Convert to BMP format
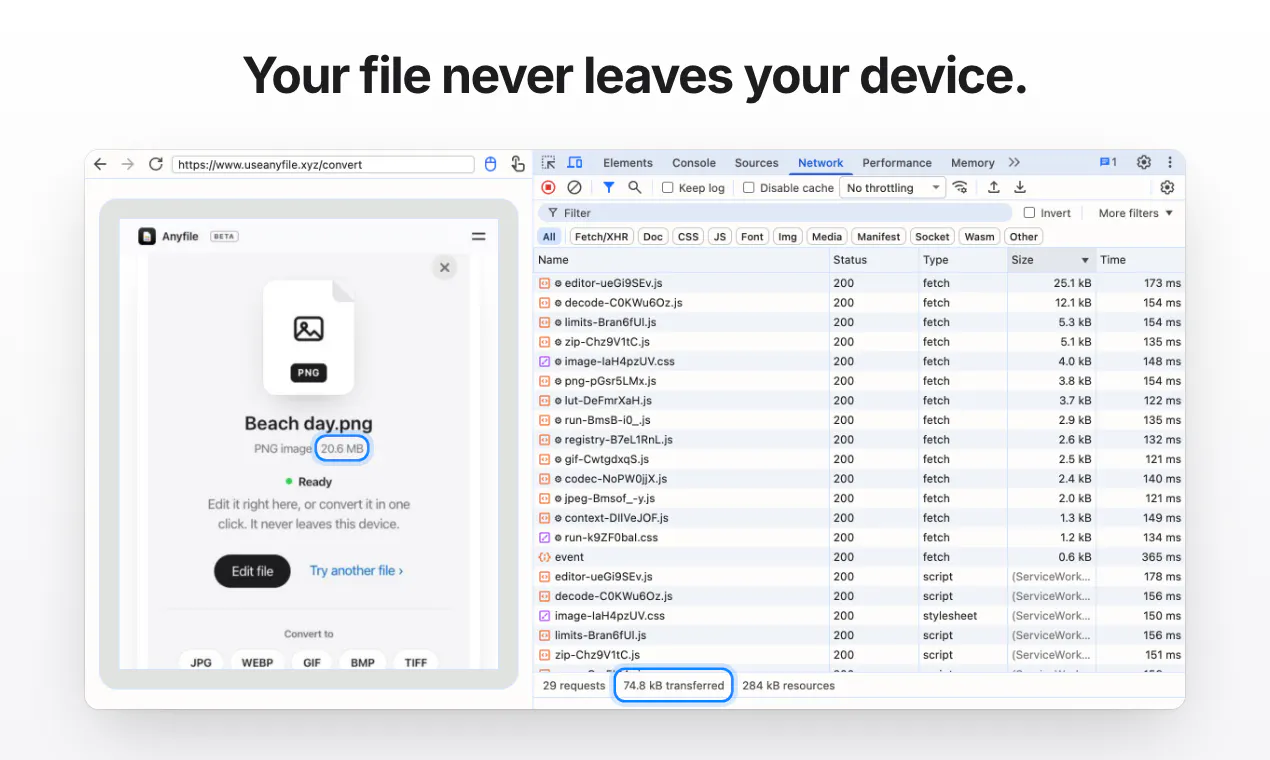Screen dimensions: 1270x760 [362, 662]
